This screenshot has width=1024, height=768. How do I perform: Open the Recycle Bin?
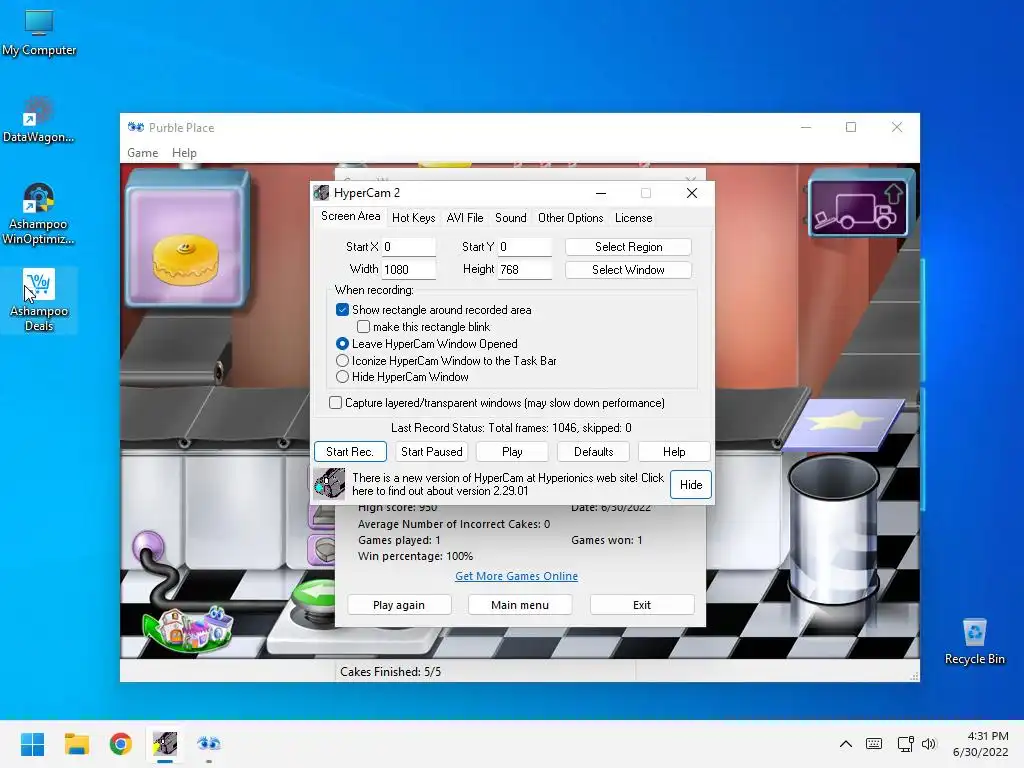(974, 641)
